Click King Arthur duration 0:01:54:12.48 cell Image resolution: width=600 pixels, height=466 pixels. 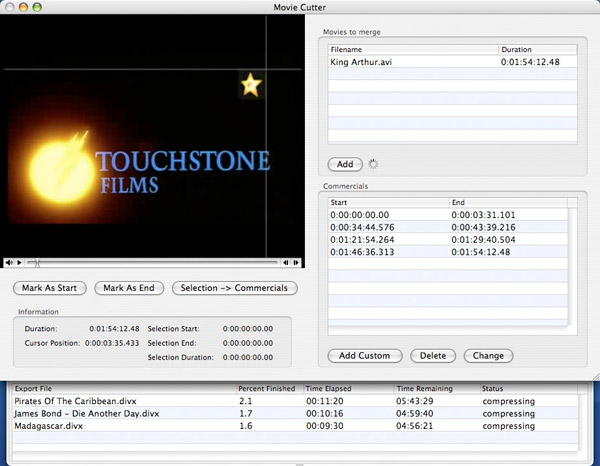[x=530, y=62]
